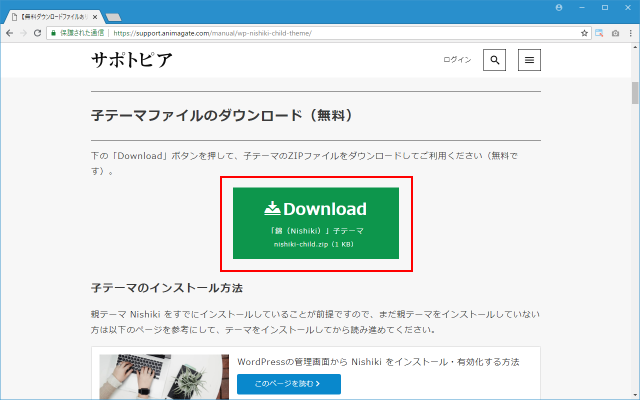Close the current browser tab
Screen dimensions: 640x400
click(95, 17)
